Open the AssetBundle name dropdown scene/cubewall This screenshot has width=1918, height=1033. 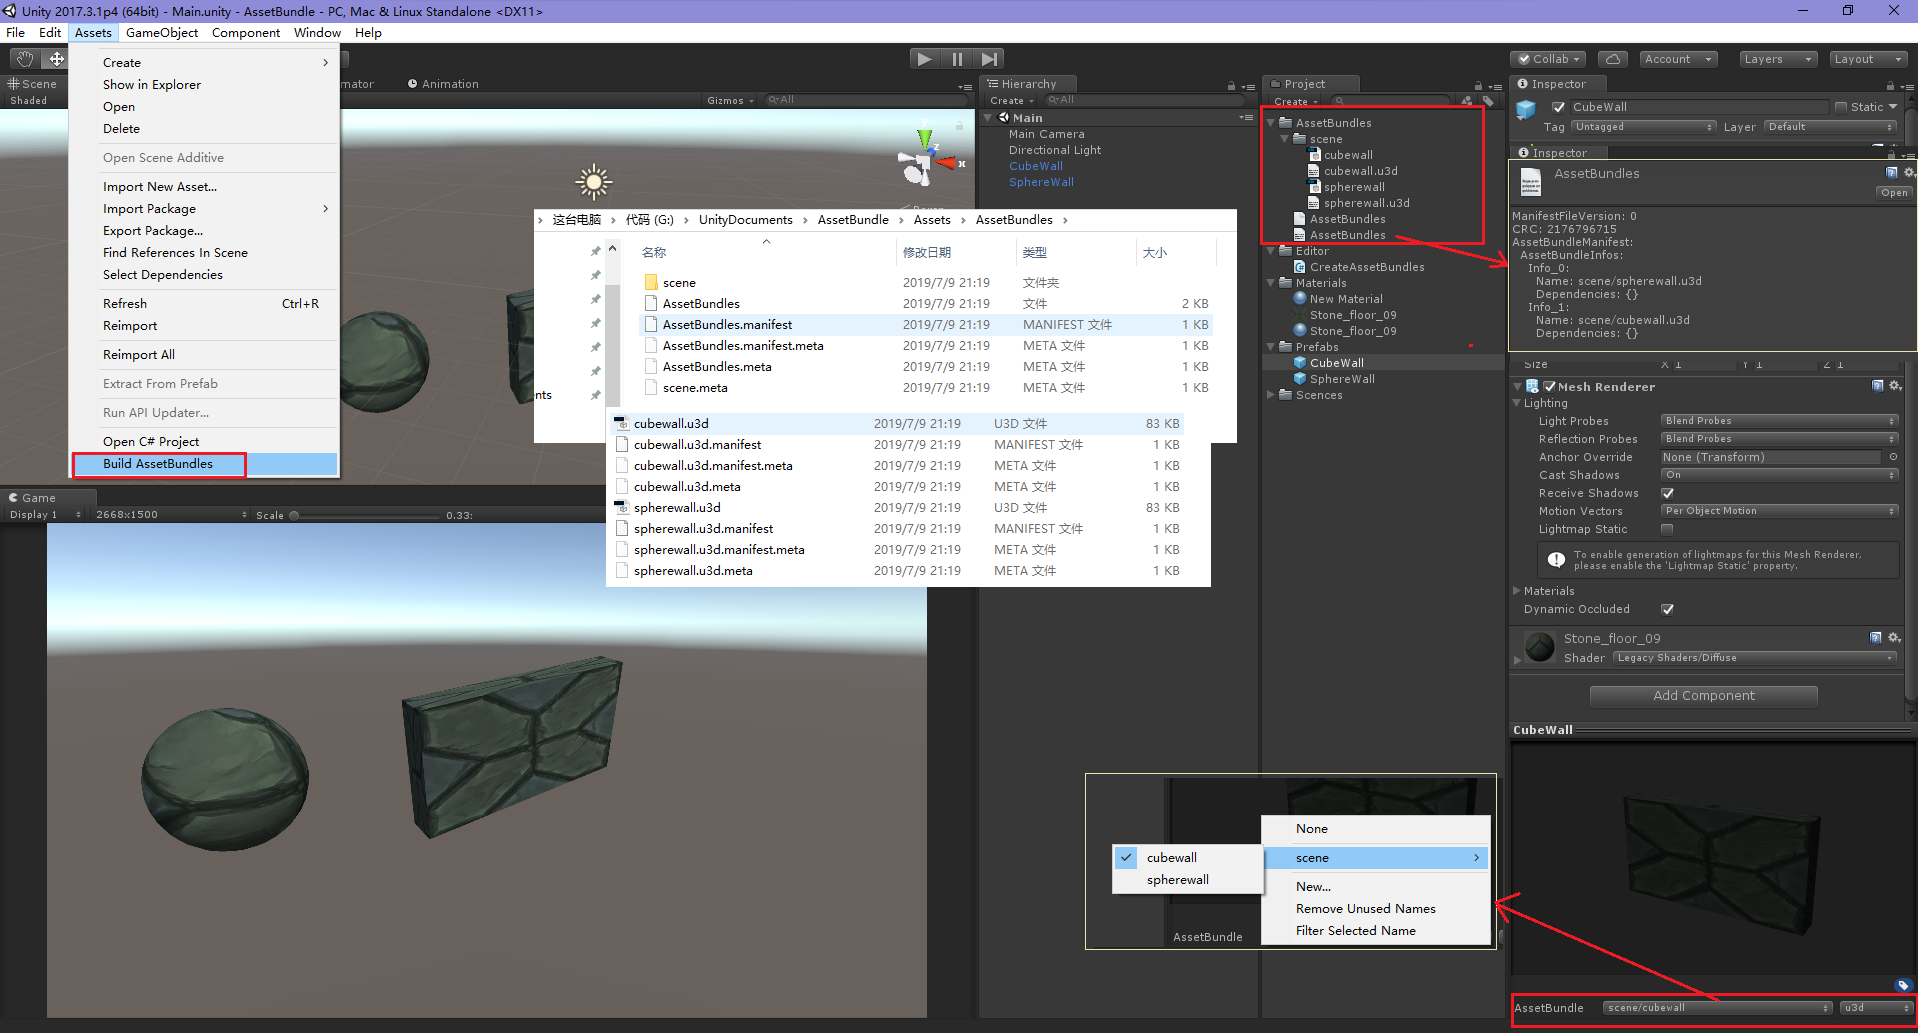pos(1718,1008)
